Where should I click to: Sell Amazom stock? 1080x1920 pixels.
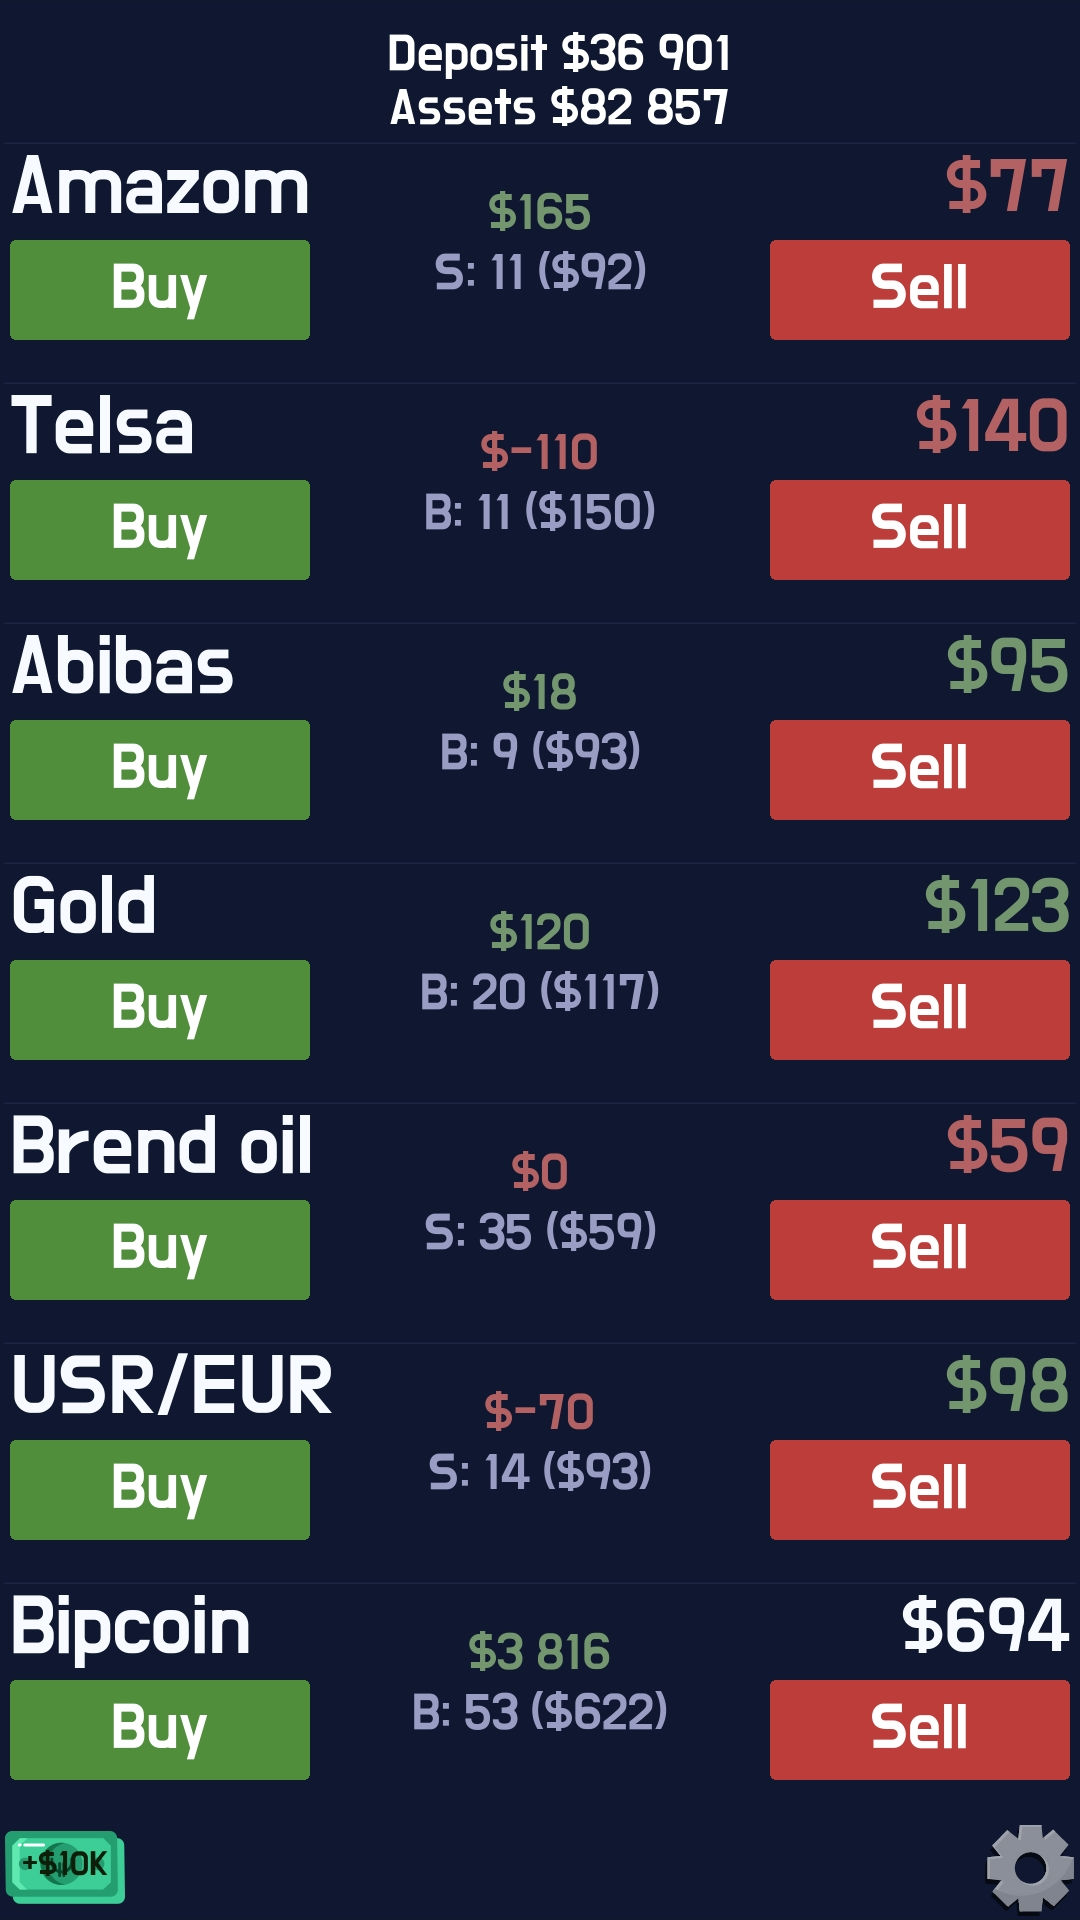coord(920,290)
